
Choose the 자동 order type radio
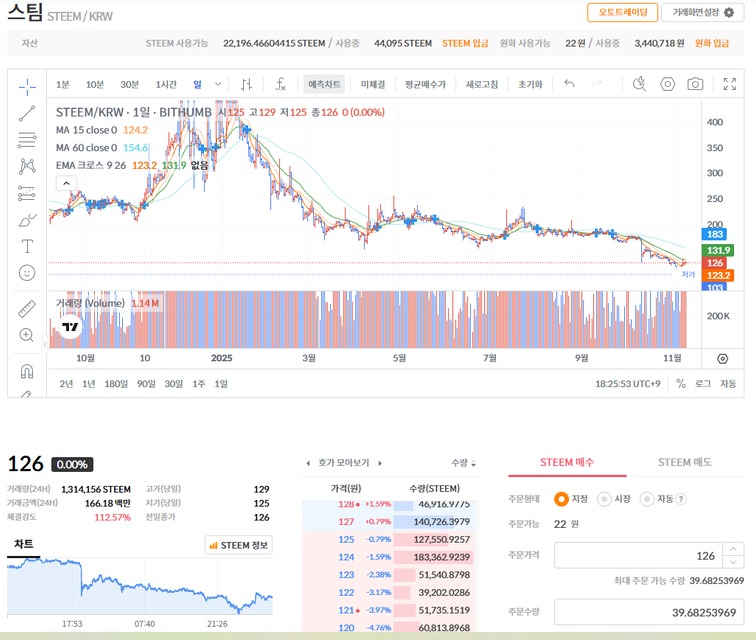[649, 499]
